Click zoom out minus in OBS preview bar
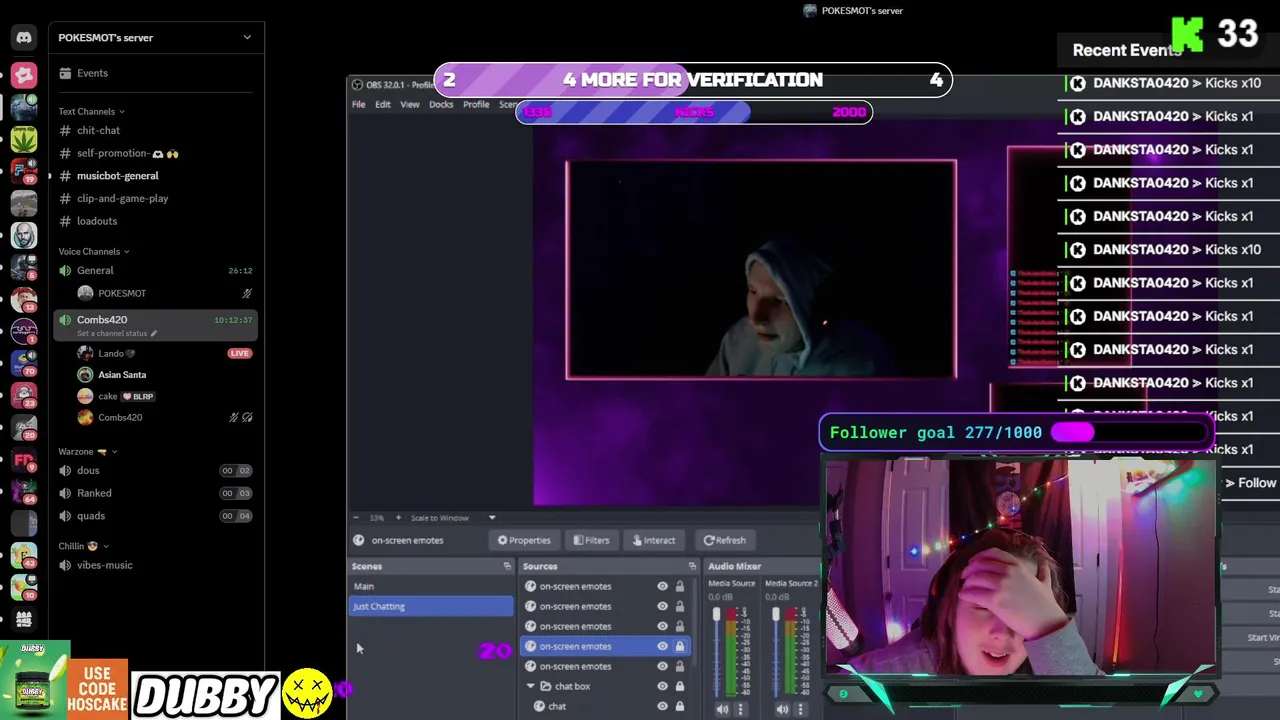 (356, 518)
